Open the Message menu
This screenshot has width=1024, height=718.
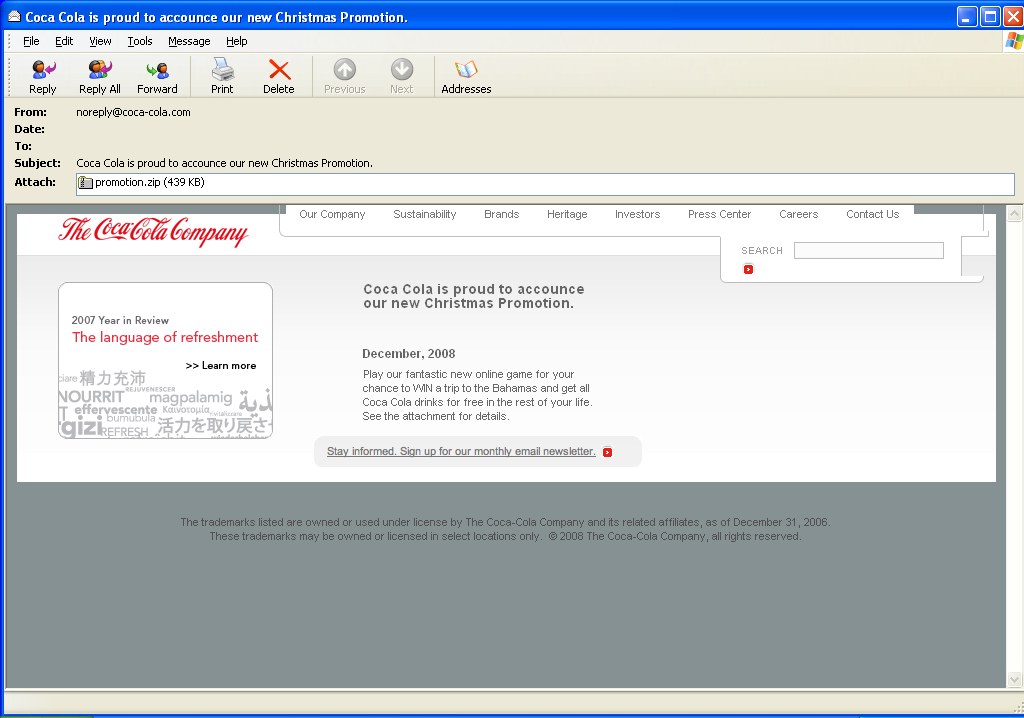click(x=189, y=41)
